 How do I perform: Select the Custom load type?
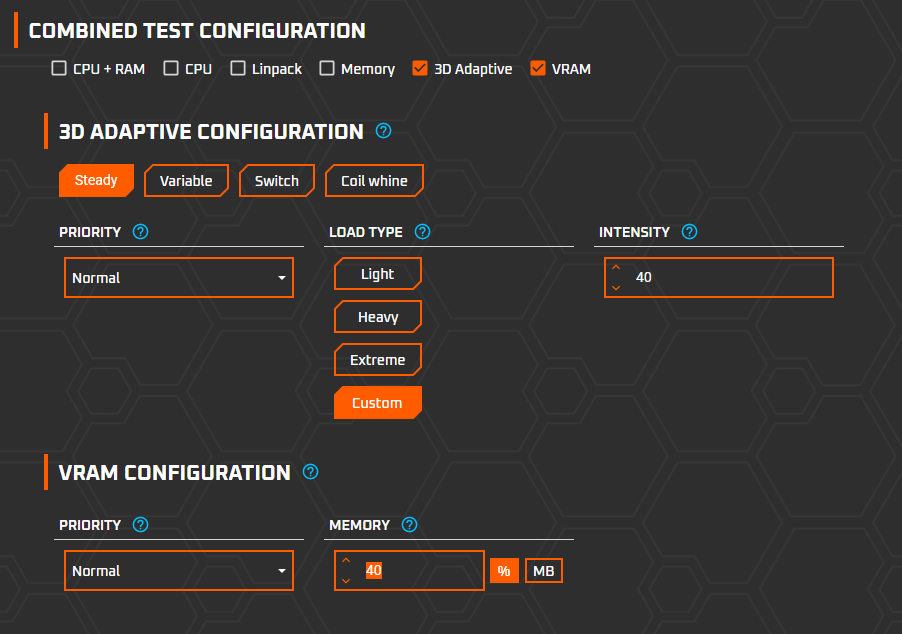(x=378, y=403)
